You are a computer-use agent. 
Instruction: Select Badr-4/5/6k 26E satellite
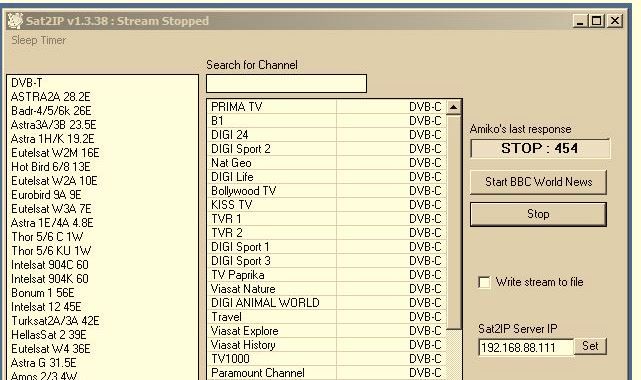(103, 111)
